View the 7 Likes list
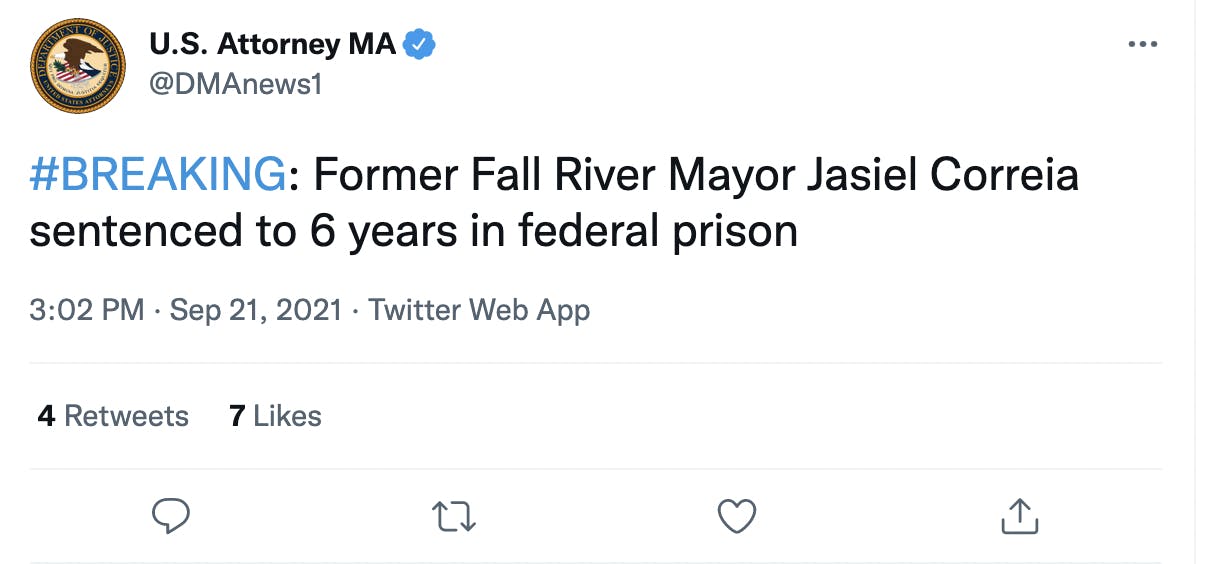Image resolution: width=1214 pixels, height=564 pixels. [x=275, y=416]
